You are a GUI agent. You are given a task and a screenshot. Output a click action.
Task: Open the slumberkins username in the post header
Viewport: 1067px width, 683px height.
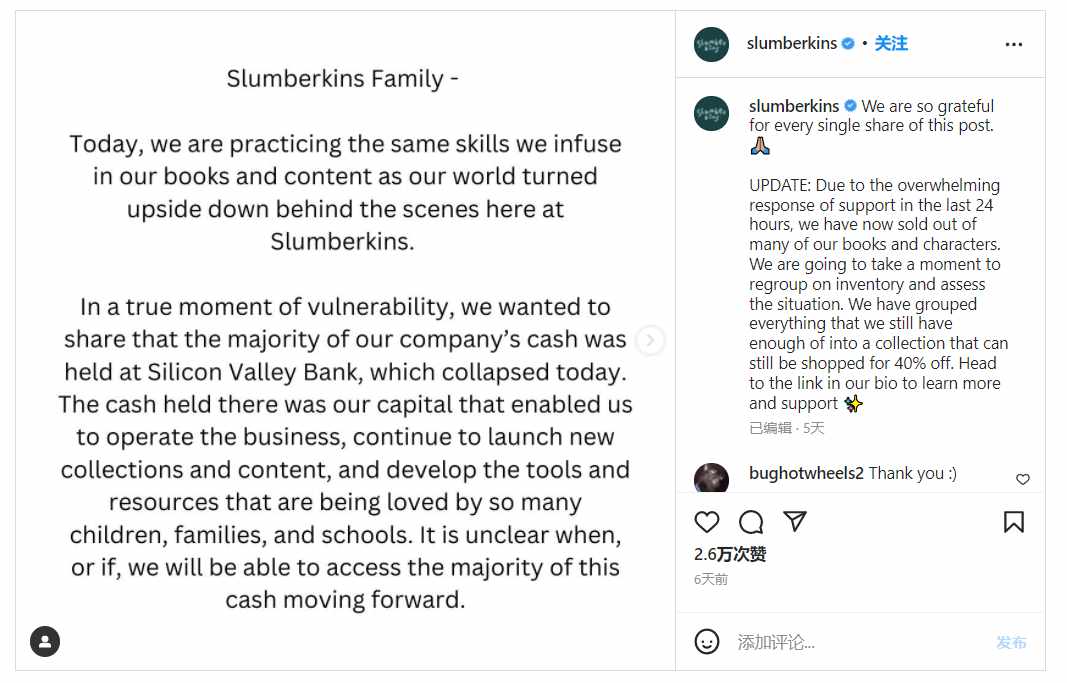click(792, 44)
